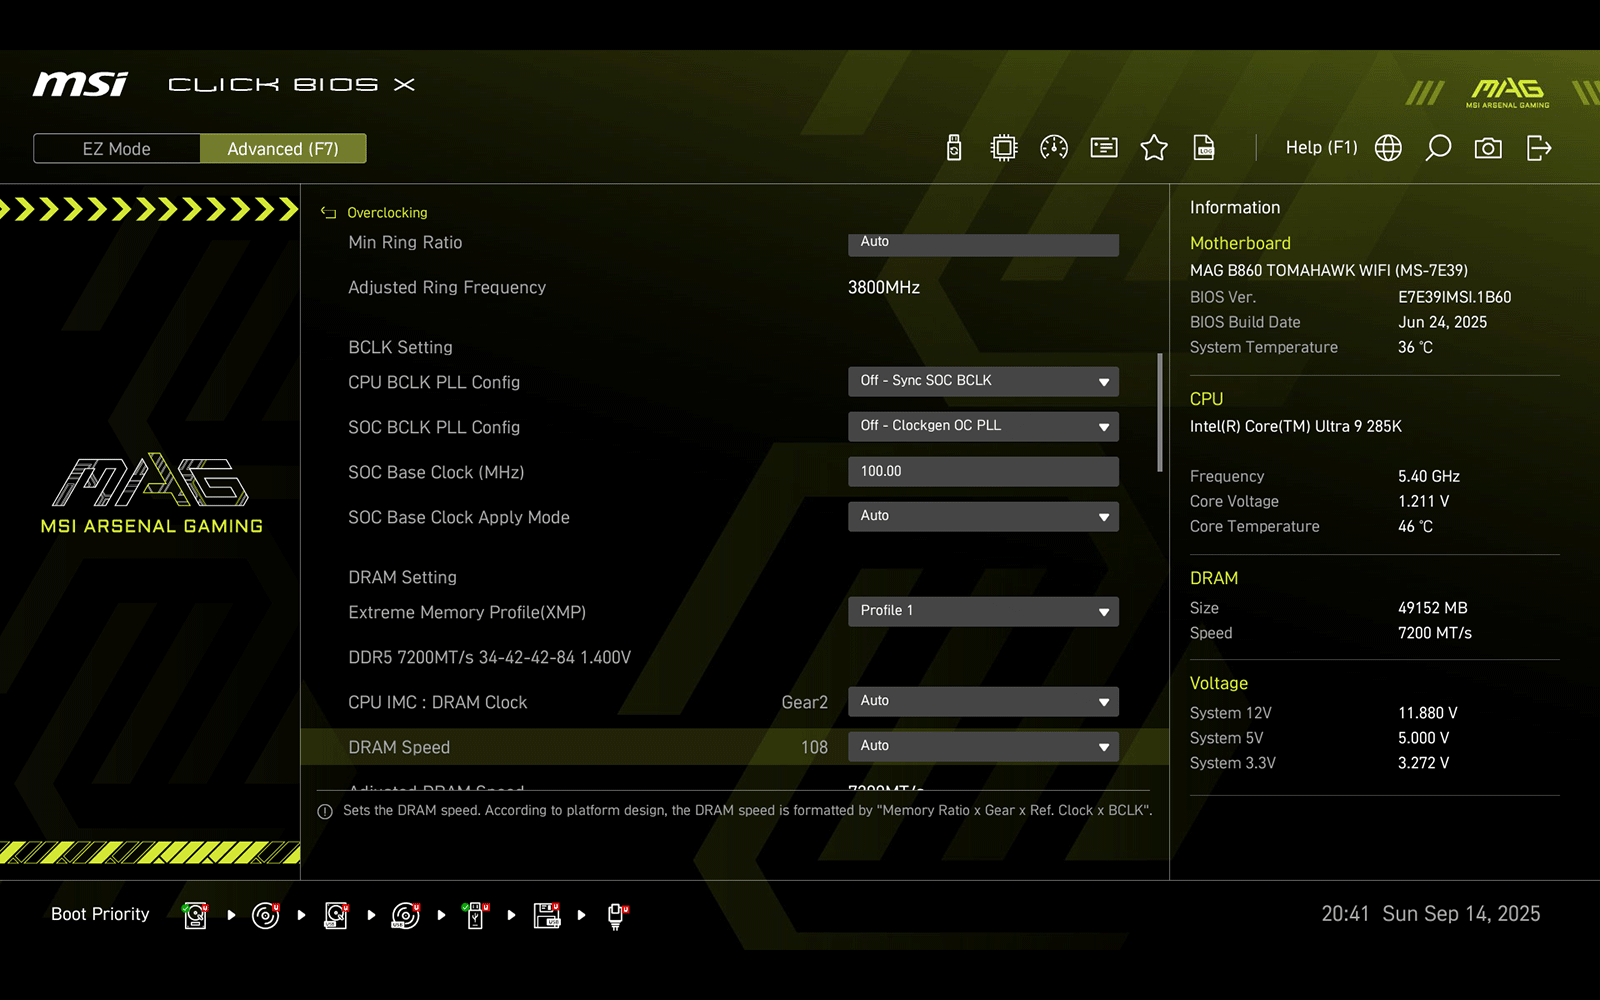
Task: Click the SOC Base Clock 100.00 field
Action: coord(983,471)
